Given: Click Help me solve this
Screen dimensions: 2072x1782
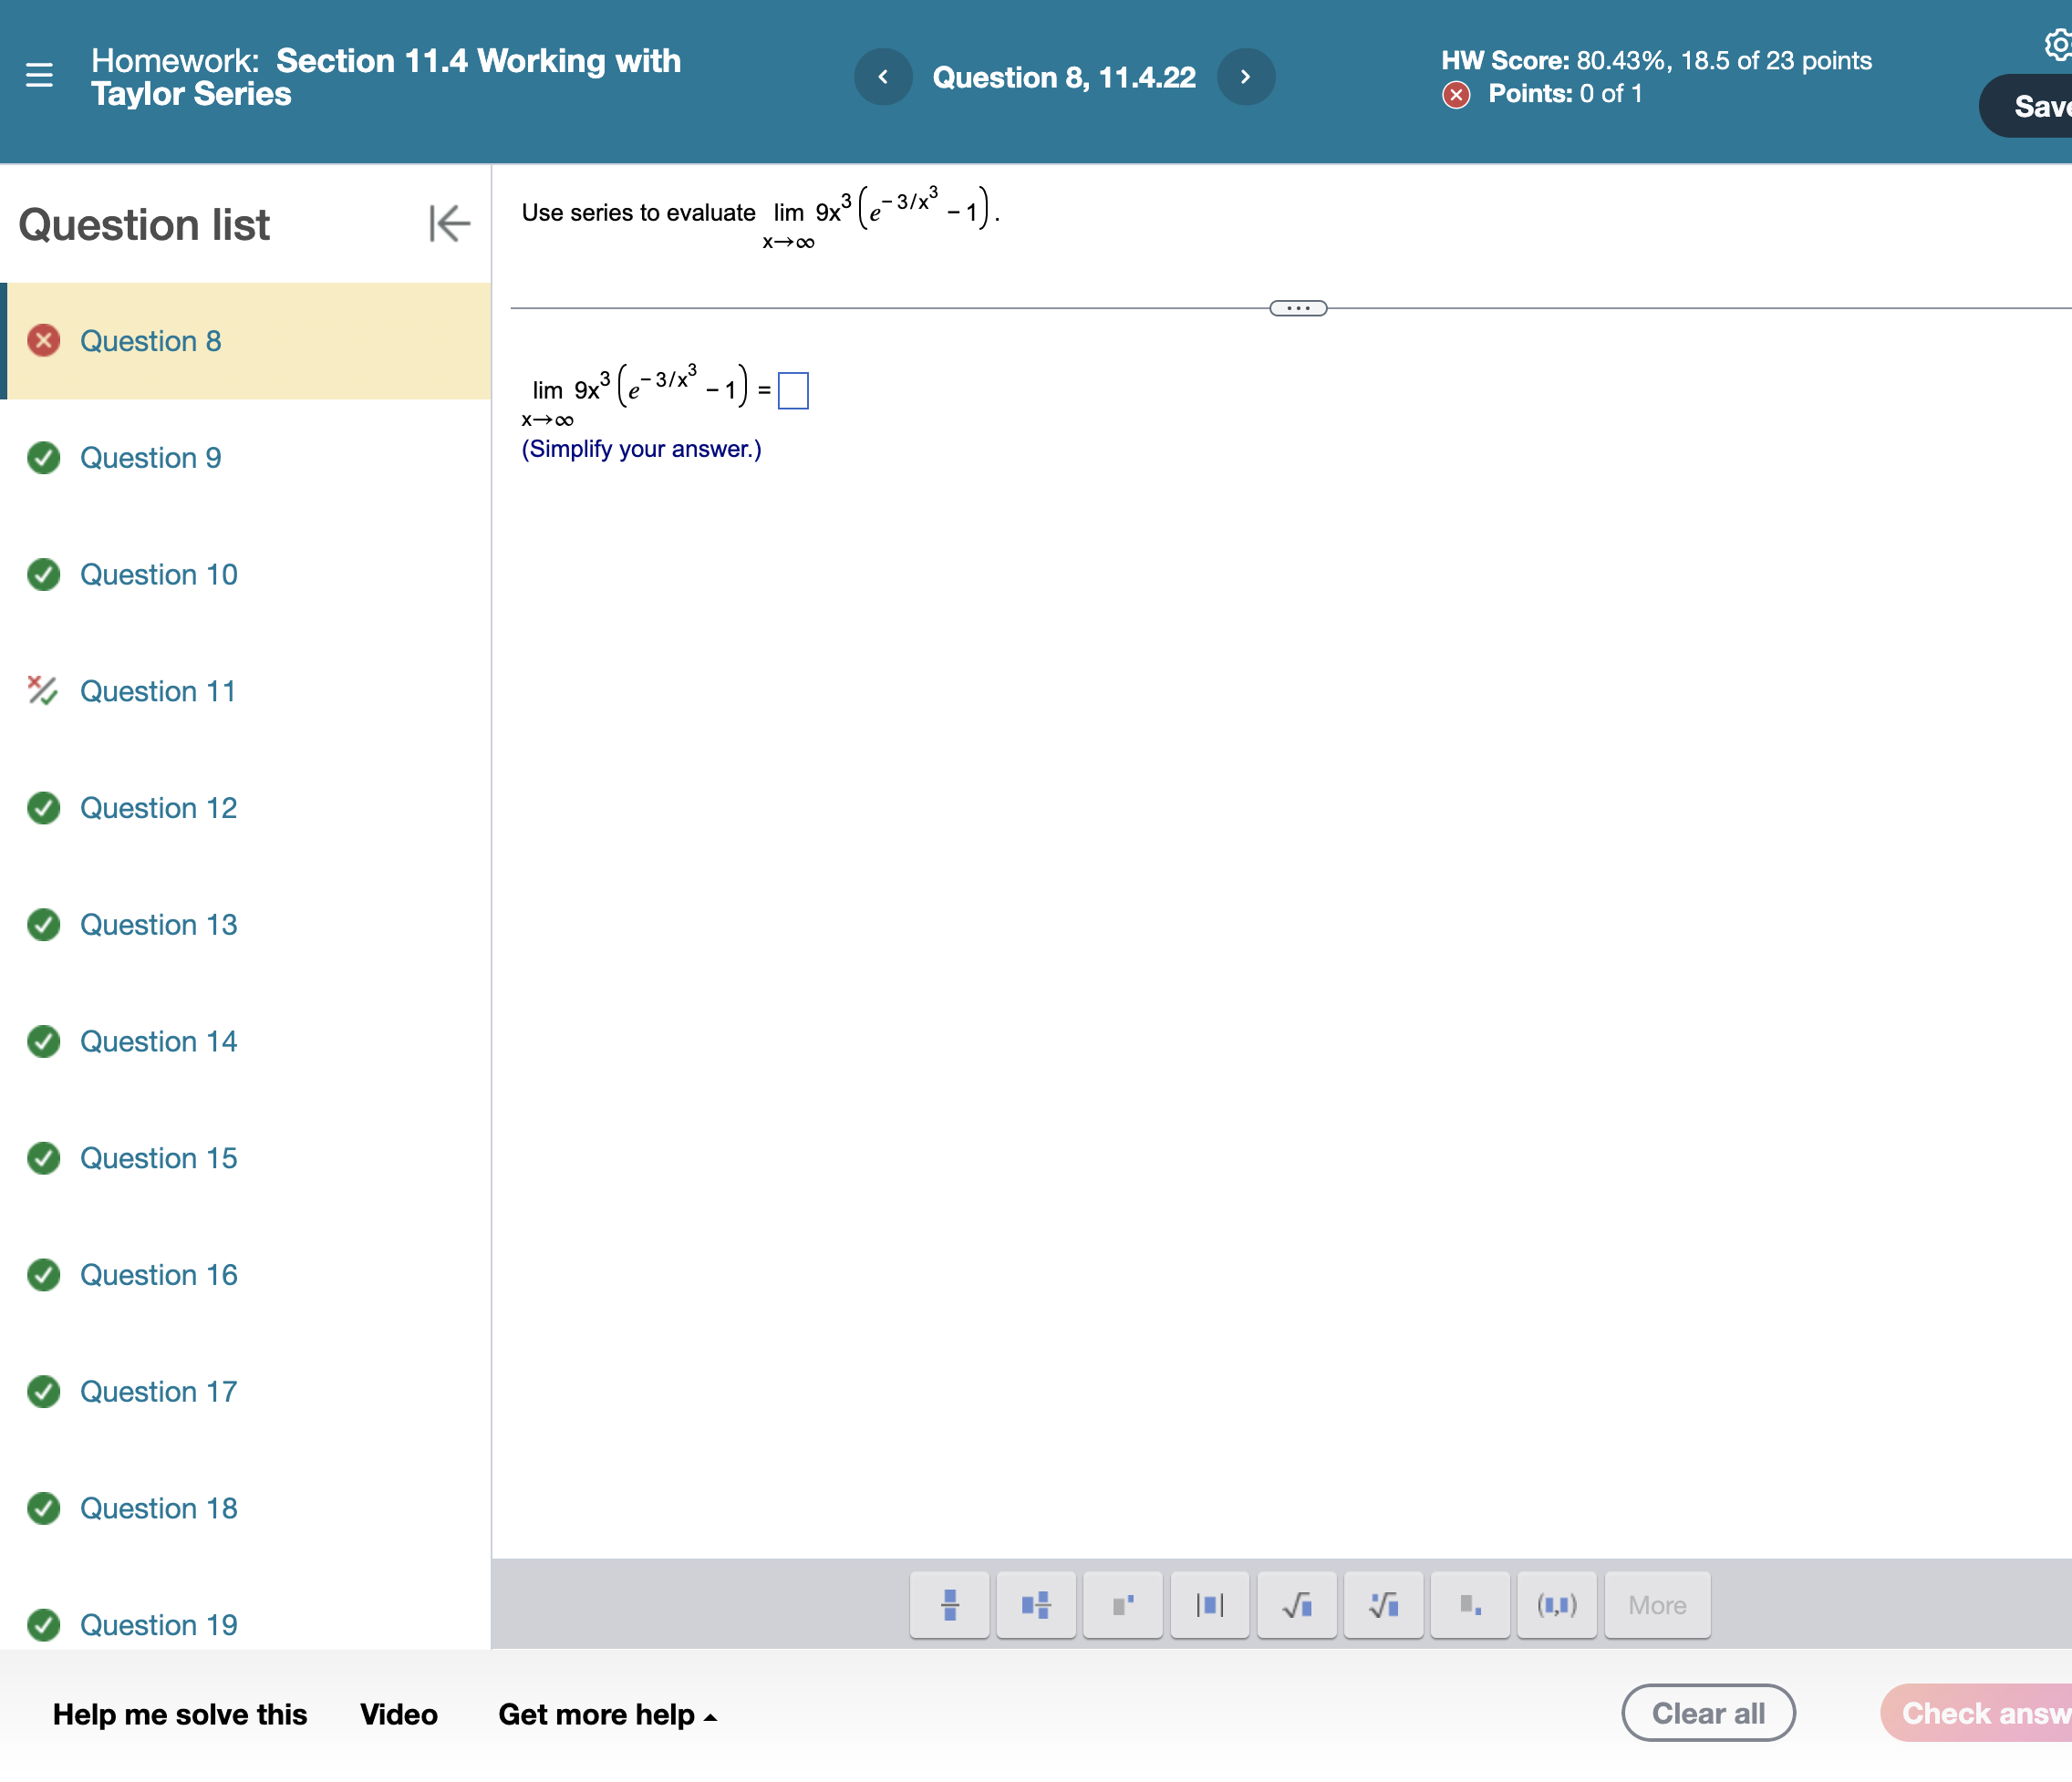Looking at the screenshot, I should point(180,1714).
